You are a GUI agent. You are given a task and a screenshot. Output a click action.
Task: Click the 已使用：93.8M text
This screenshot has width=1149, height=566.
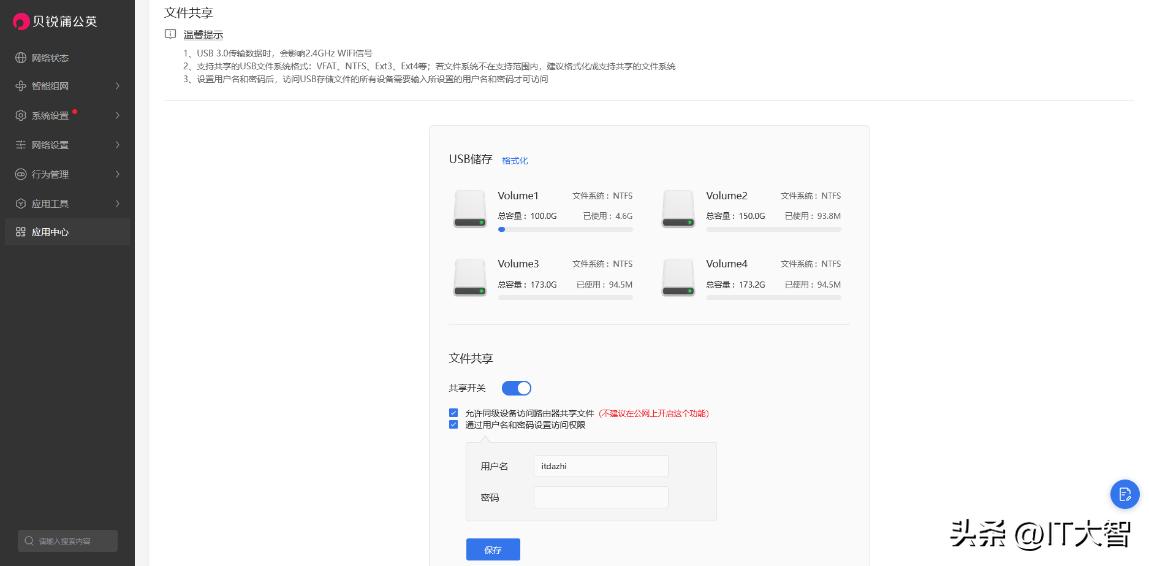pos(813,216)
